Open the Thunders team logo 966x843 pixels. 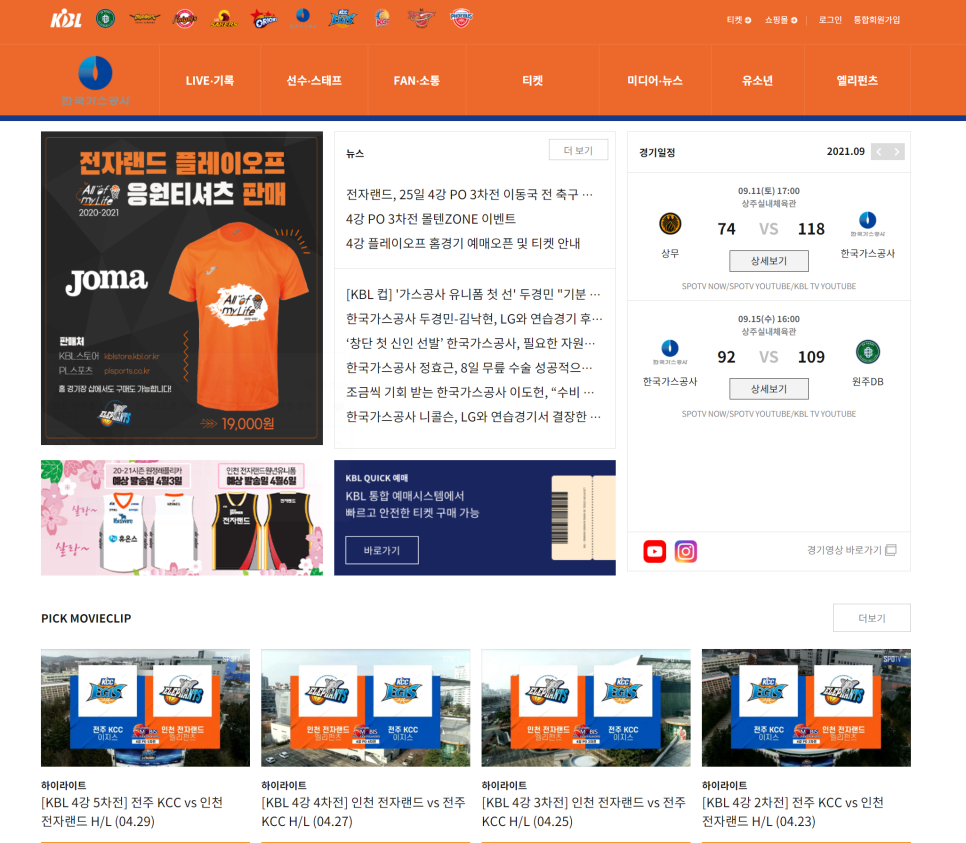pos(145,18)
